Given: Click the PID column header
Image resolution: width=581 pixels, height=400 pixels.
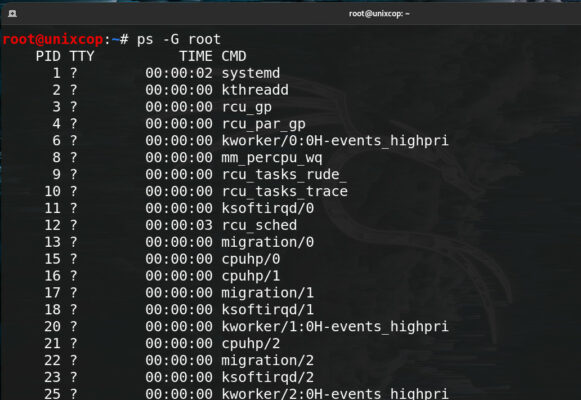Looking at the screenshot, I should pyautogui.click(x=48, y=56).
